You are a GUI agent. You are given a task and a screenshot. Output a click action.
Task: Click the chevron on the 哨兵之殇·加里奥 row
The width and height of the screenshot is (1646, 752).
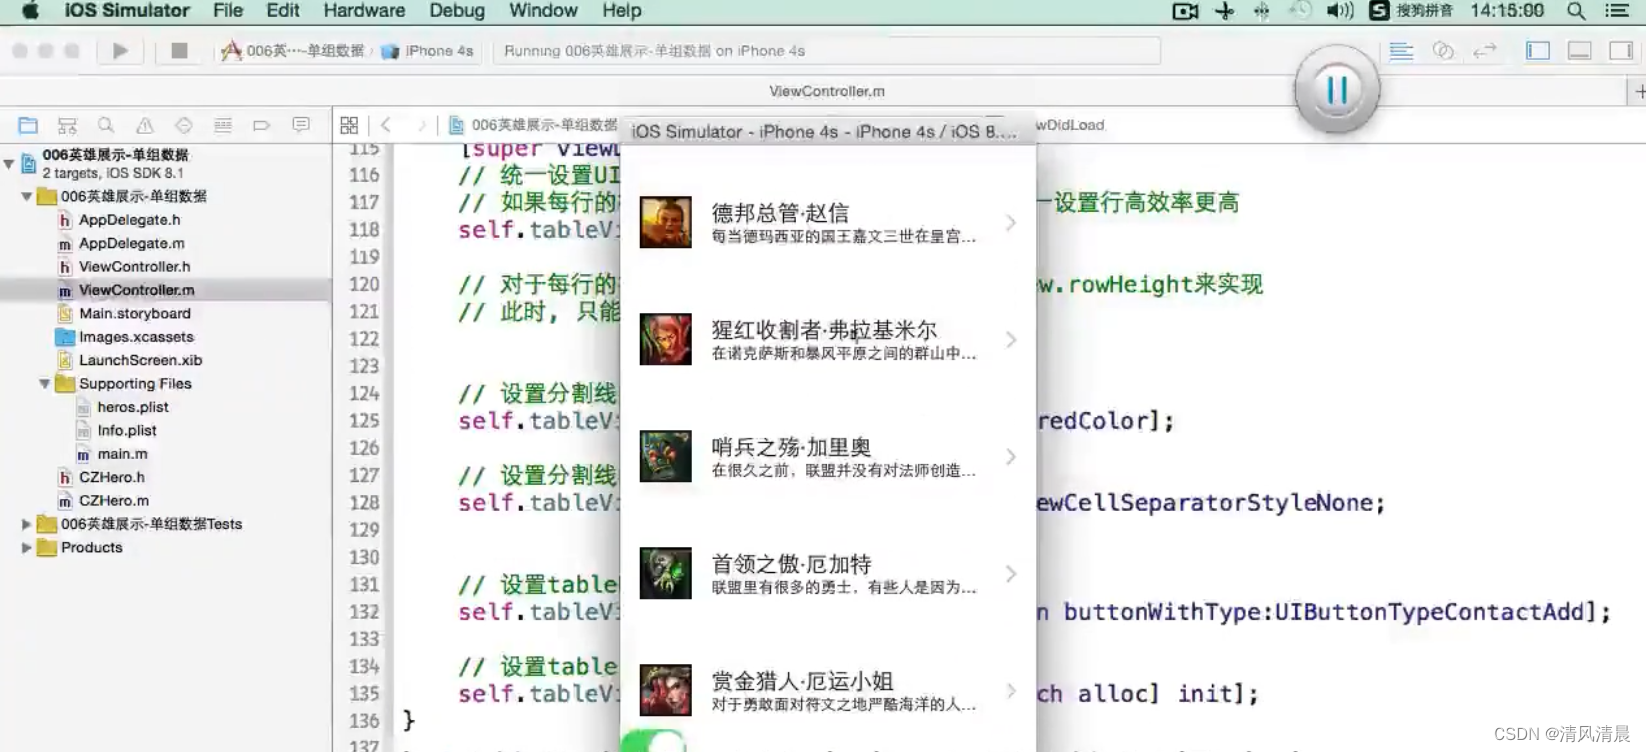pos(1011,457)
